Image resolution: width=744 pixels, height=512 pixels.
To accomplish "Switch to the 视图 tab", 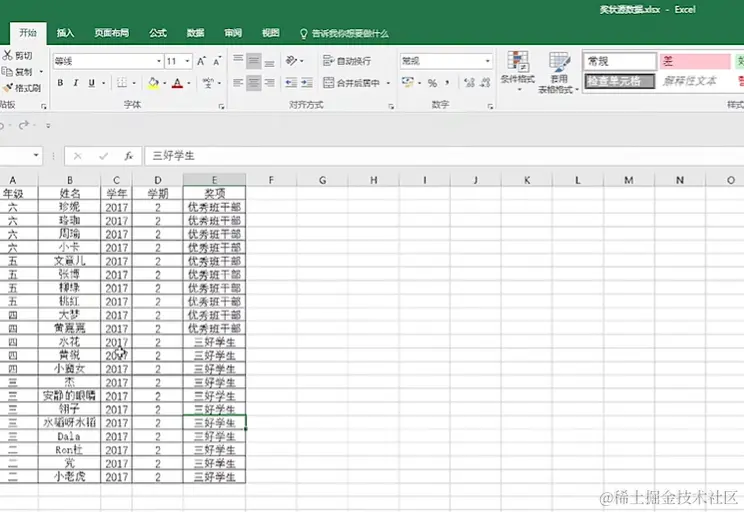I will coord(270,33).
